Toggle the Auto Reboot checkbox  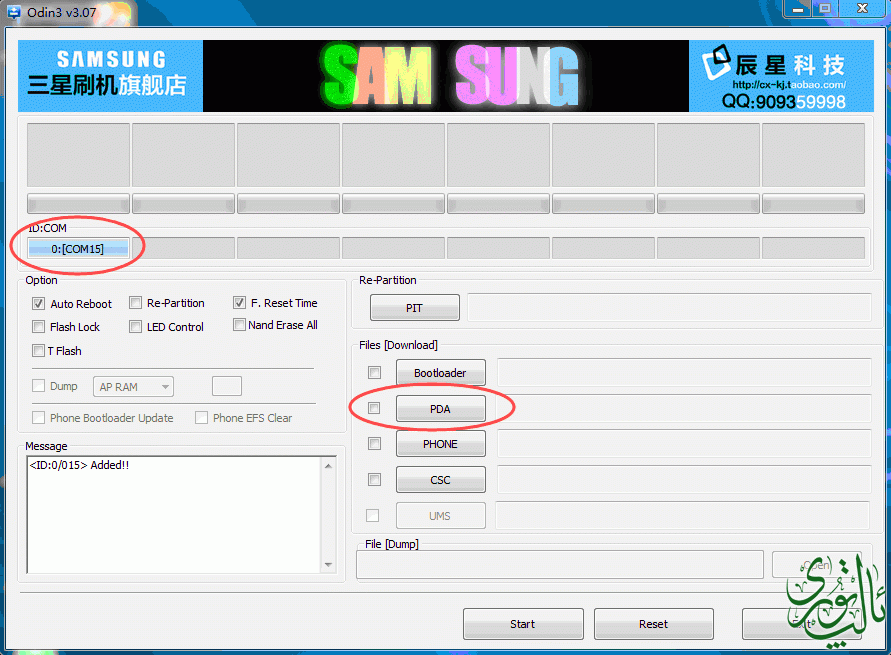click(39, 303)
